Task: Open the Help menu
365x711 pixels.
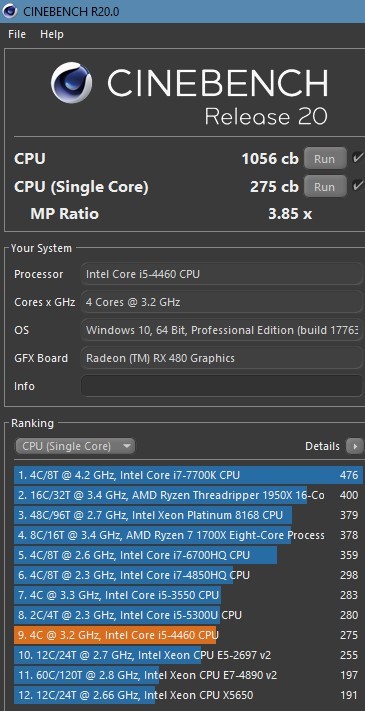Action: click(x=52, y=34)
